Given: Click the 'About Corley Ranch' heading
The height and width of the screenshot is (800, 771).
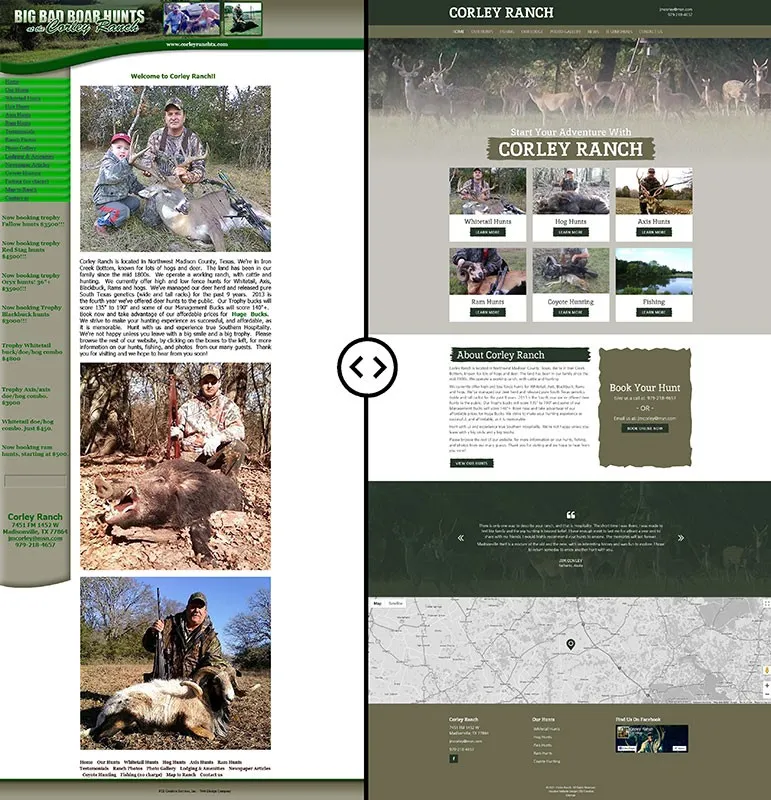Looking at the screenshot, I should coord(500,355).
